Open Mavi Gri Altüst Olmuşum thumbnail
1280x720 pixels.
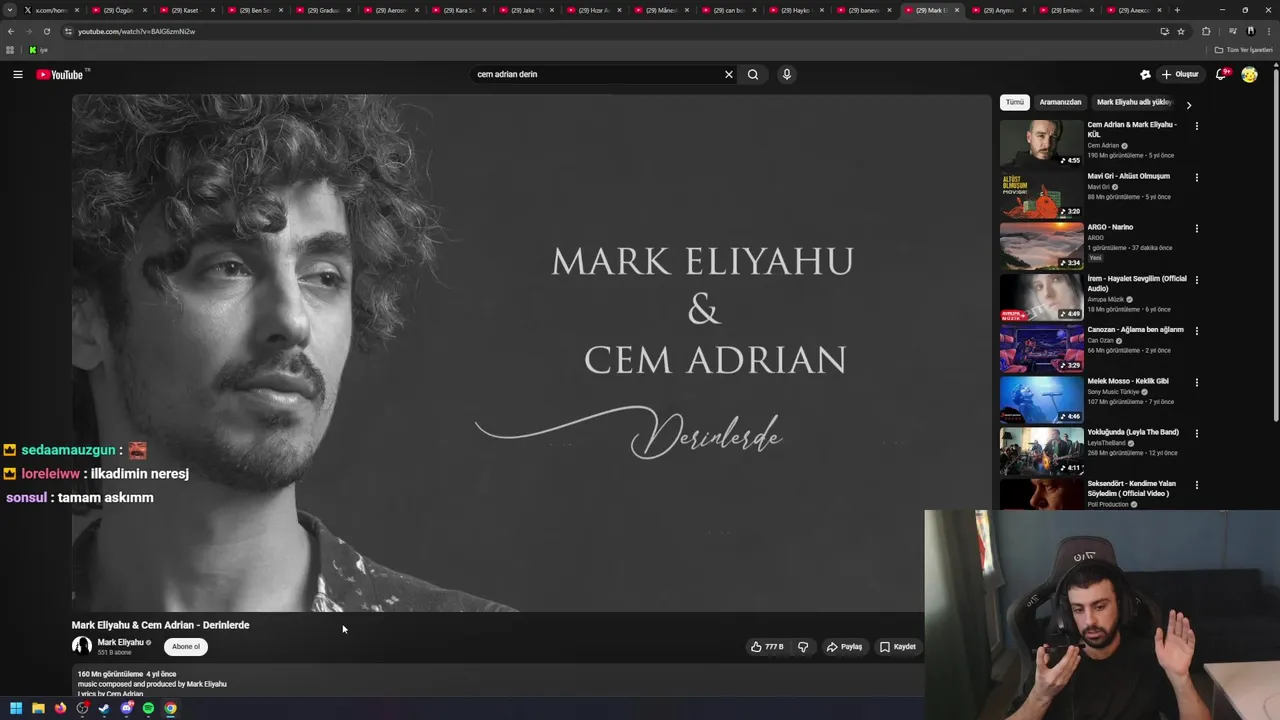(1041, 194)
